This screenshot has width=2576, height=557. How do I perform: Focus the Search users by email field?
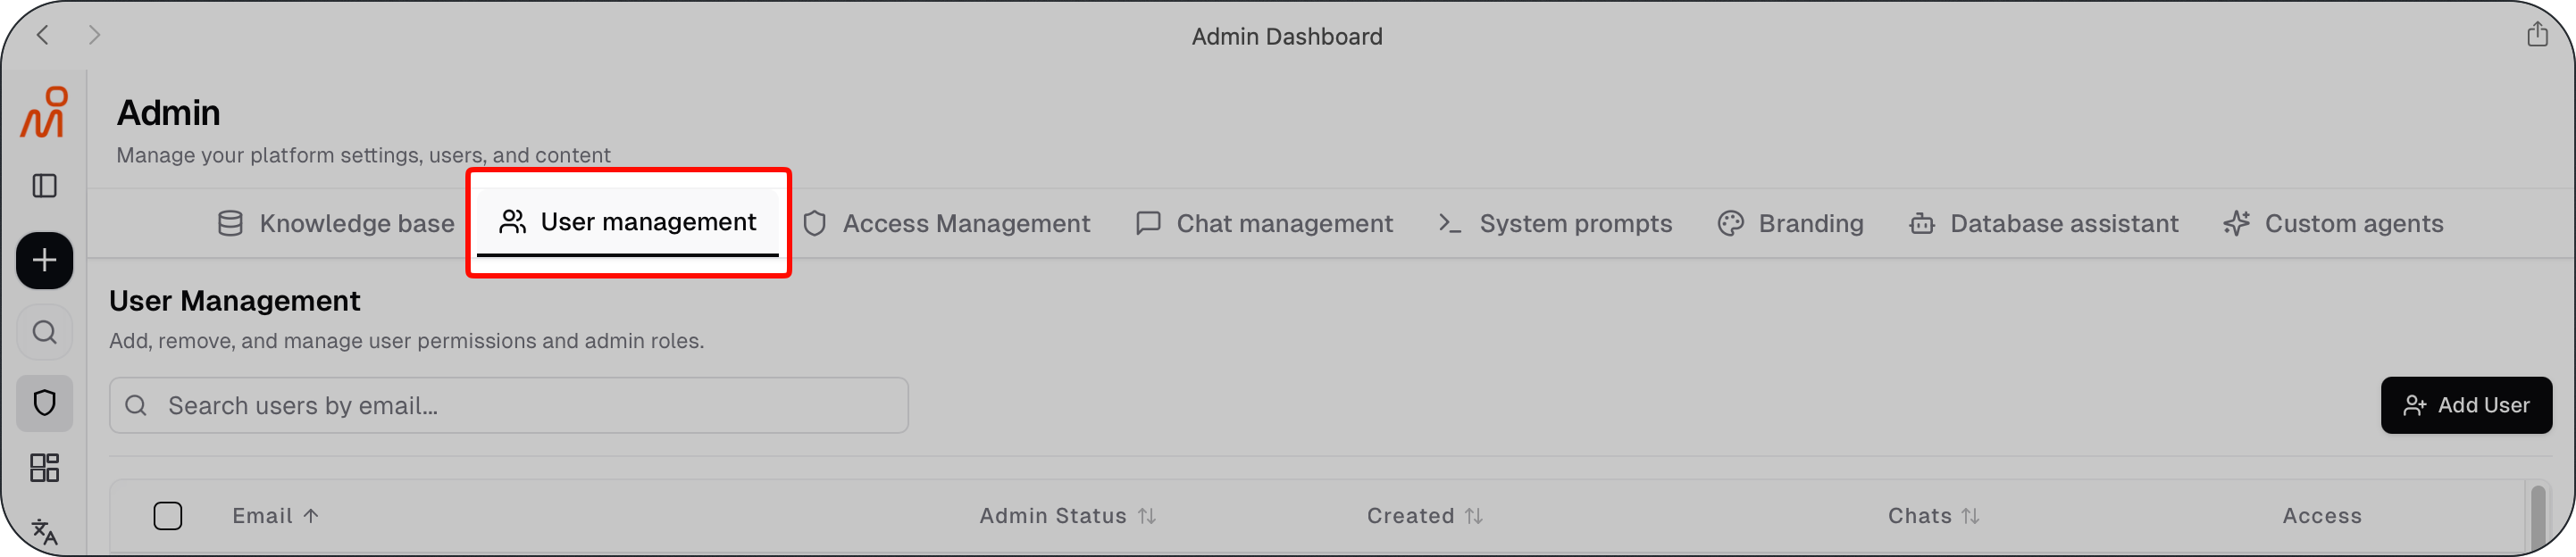(508, 405)
